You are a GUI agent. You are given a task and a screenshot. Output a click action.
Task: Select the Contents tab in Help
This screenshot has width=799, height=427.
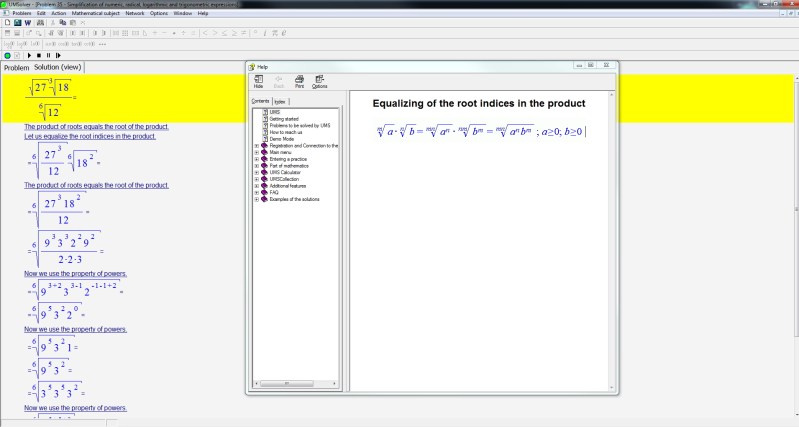[260, 101]
